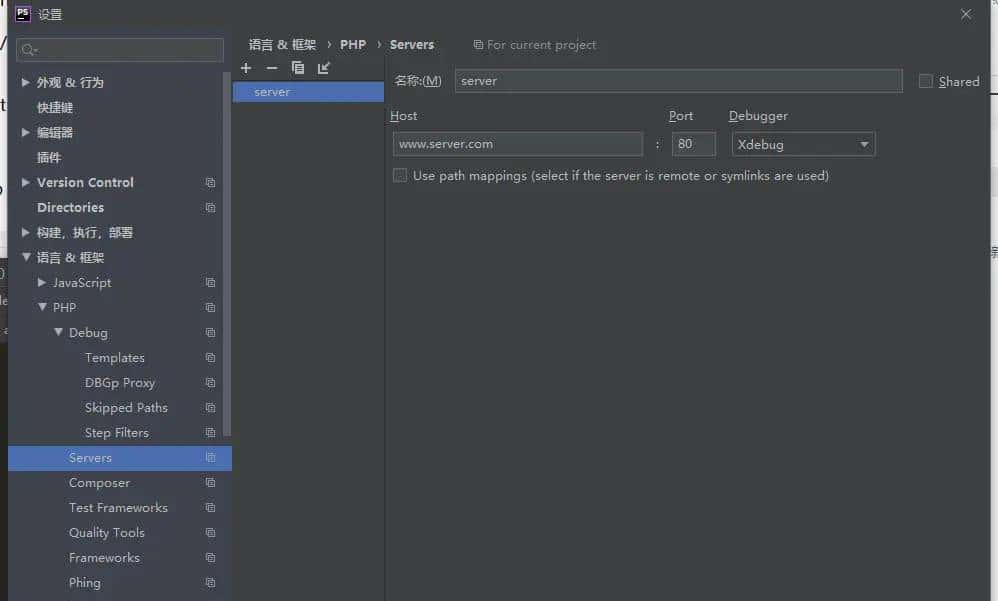Screen dimensions: 998x601
Task: Select Templates under the Debug node
Action: pyautogui.click(x=114, y=357)
